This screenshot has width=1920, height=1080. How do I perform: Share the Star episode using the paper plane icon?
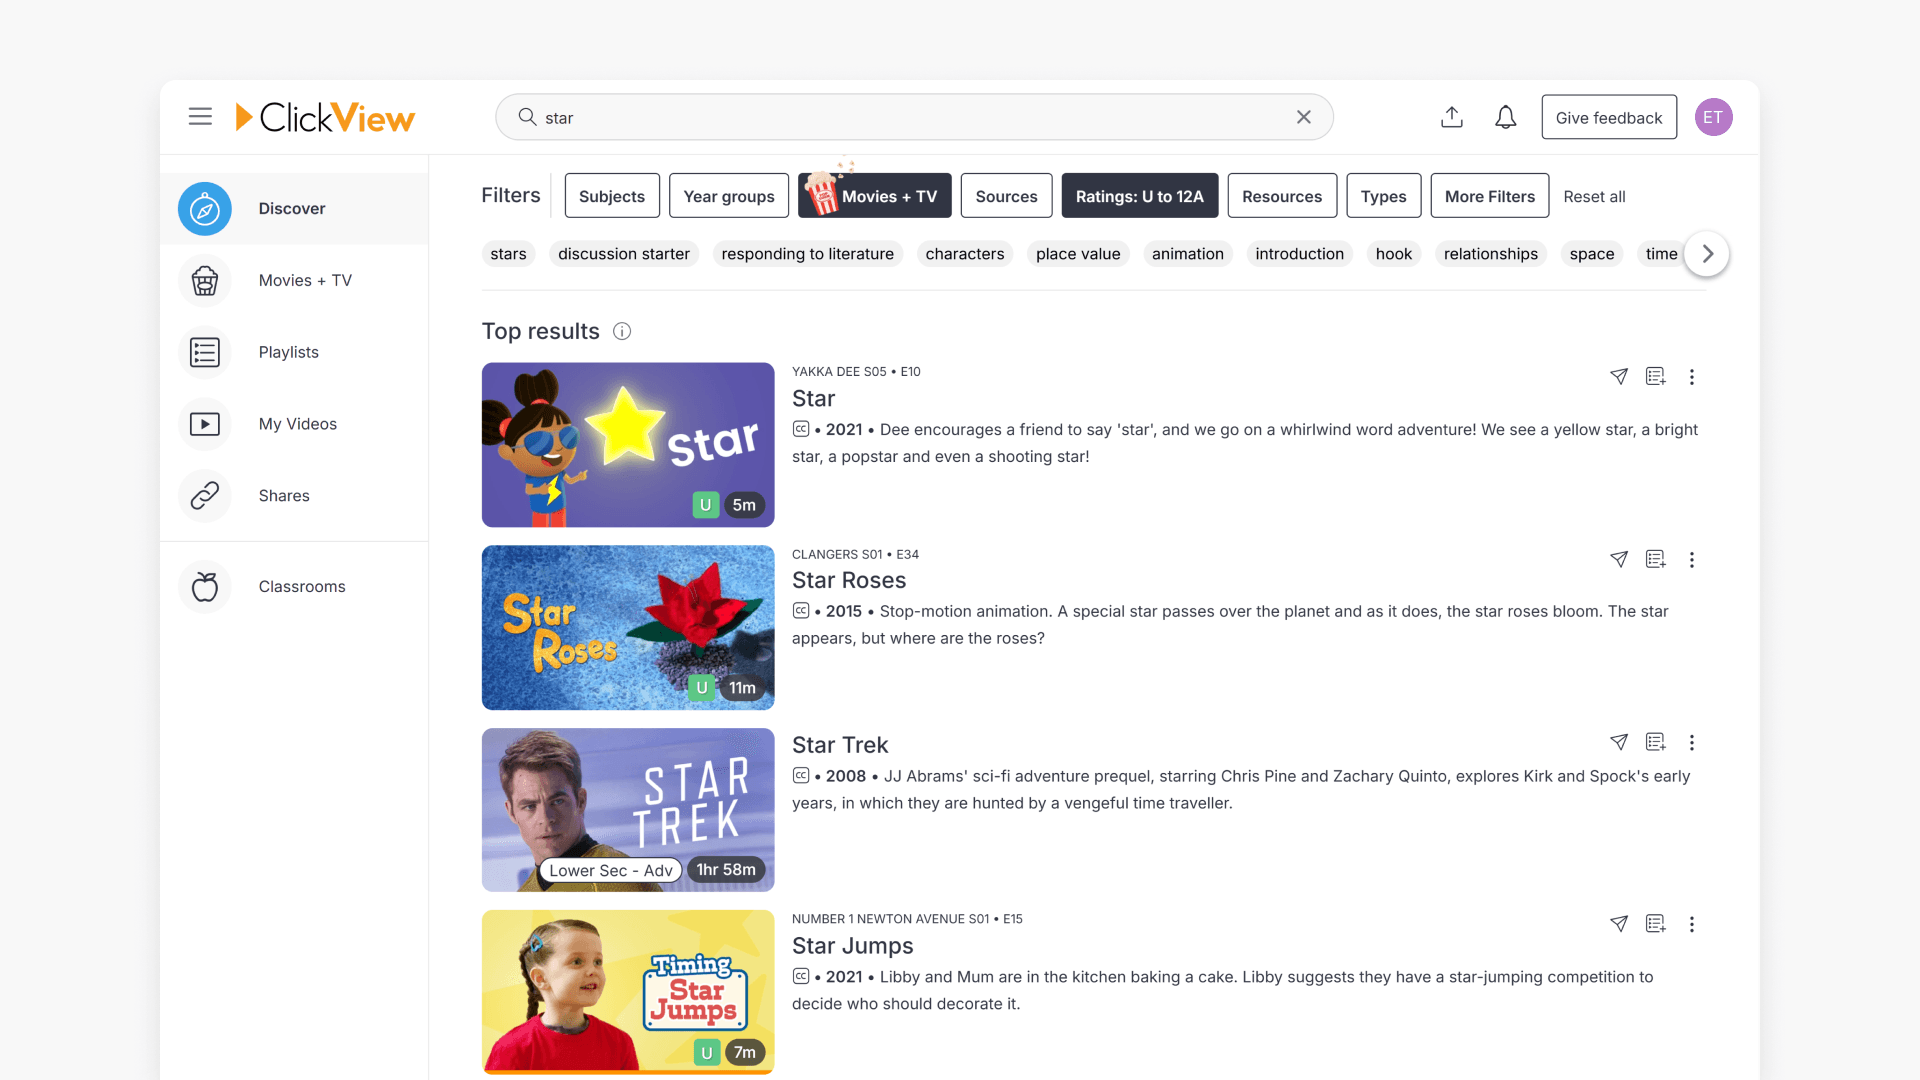(x=1619, y=377)
